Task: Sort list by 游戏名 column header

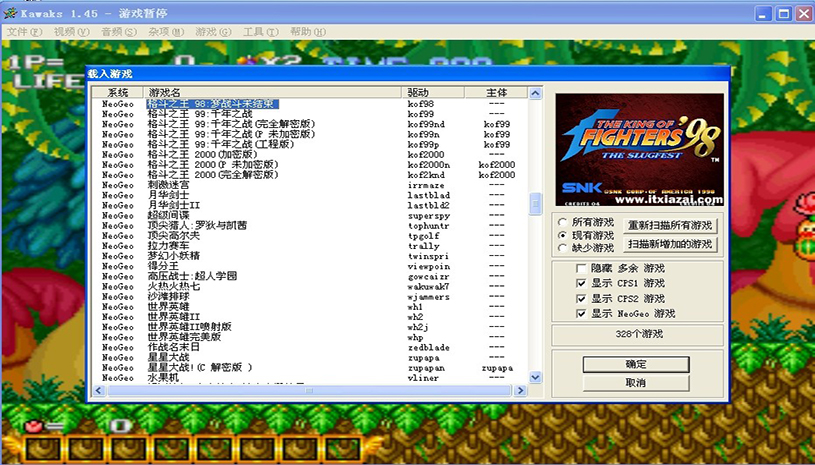Action: [x=270, y=92]
